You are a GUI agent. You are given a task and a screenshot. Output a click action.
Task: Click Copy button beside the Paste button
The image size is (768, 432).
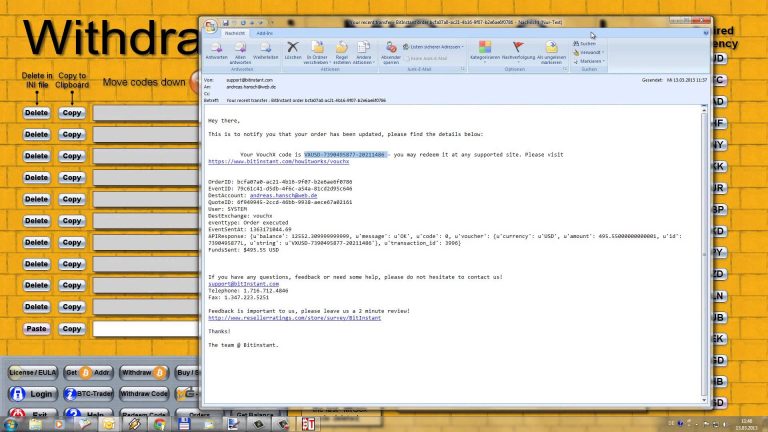(x=72, y=329)
